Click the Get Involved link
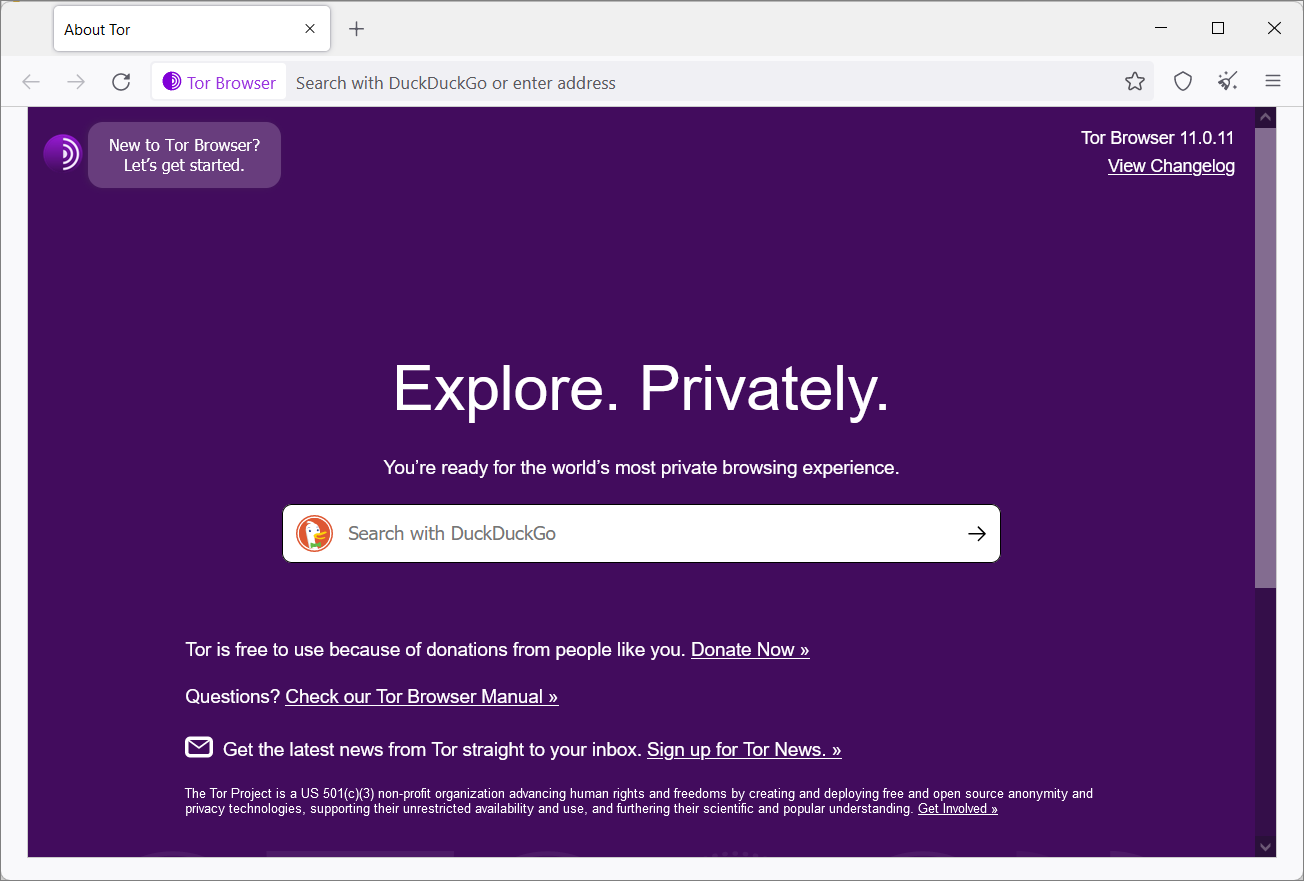This screenshot has height=881, width=1304. click(958, 808)
